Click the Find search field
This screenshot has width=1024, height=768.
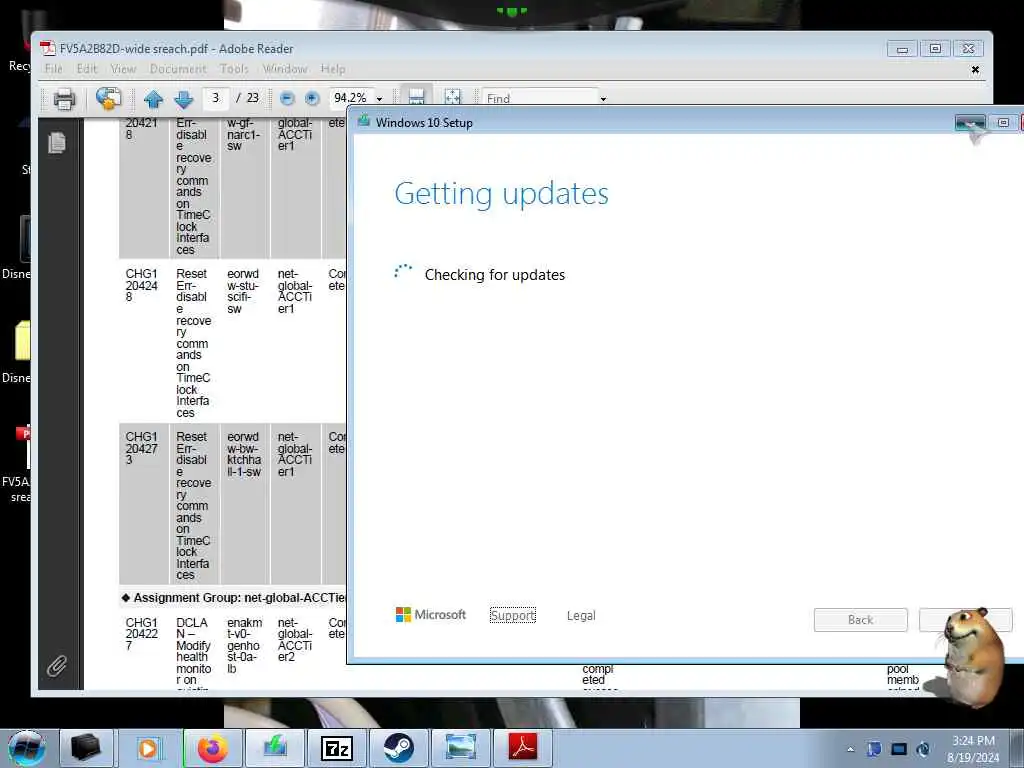point(539,99)
